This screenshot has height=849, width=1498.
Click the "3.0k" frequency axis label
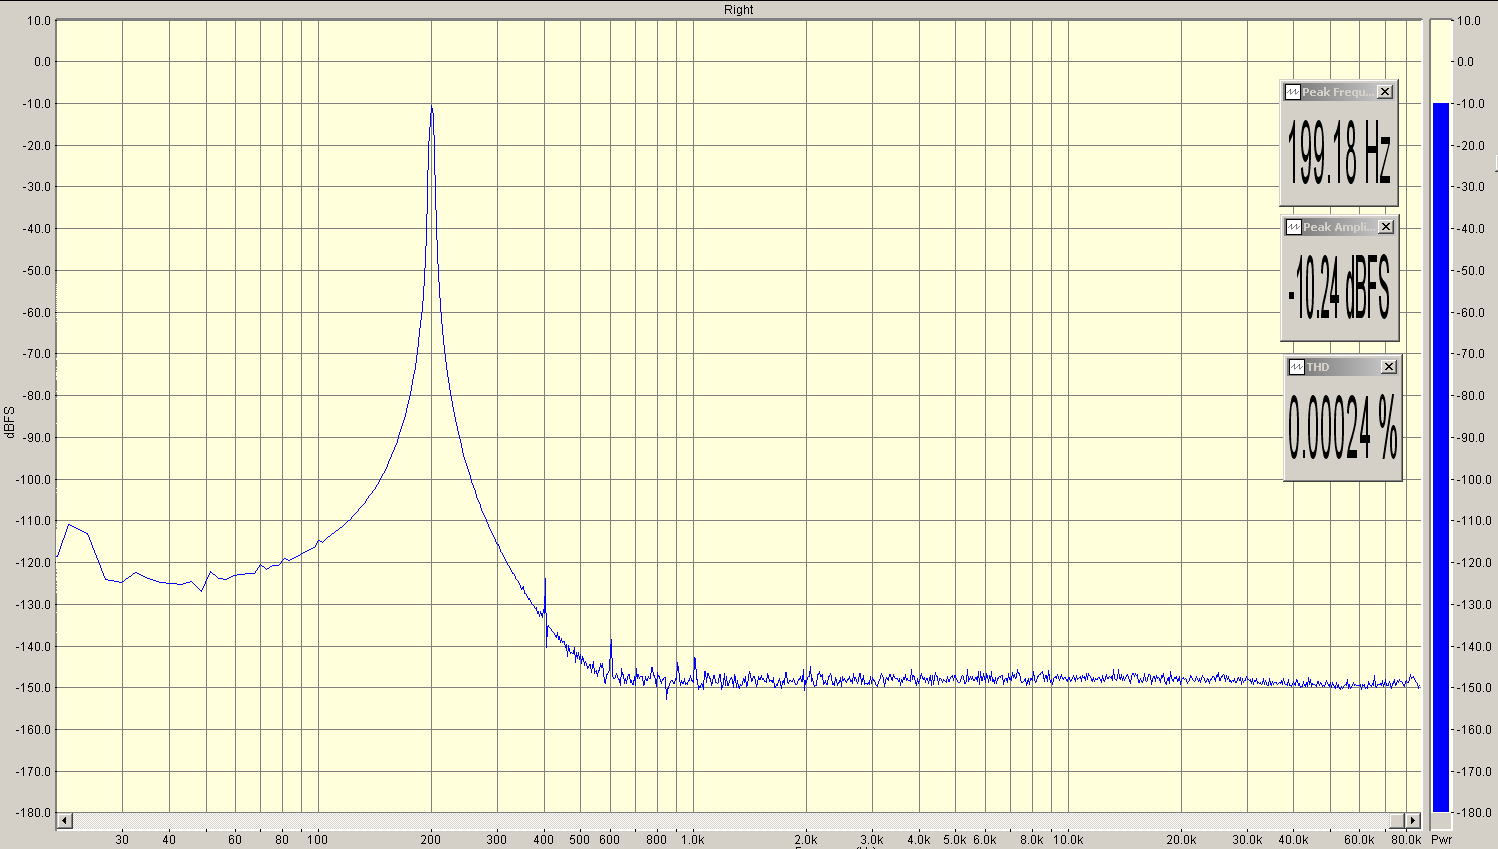tap(872, 839)
